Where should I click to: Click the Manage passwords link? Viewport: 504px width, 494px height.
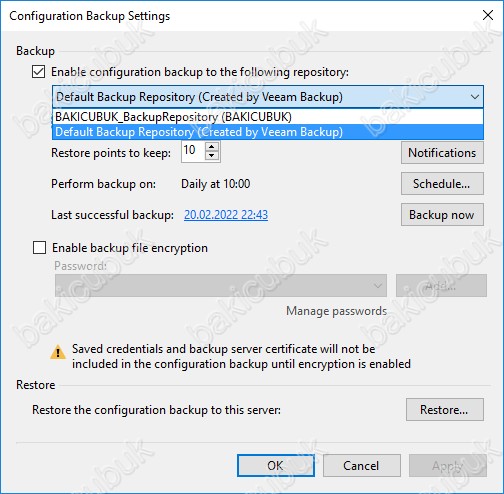tap(336, 311)
